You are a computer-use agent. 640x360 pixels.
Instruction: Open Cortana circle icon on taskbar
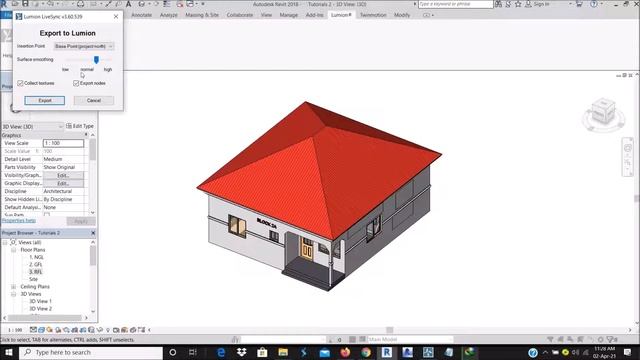click(x=172, y=352)
